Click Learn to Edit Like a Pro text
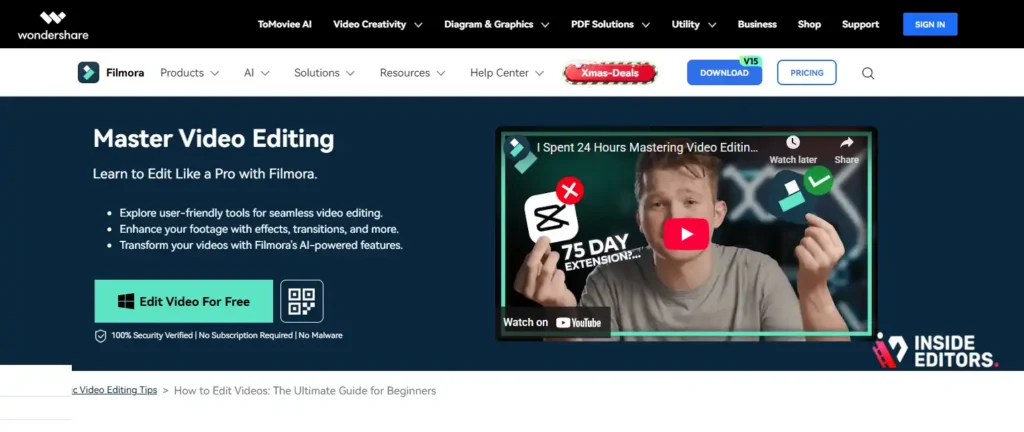1024x432 pixels. 205,174
